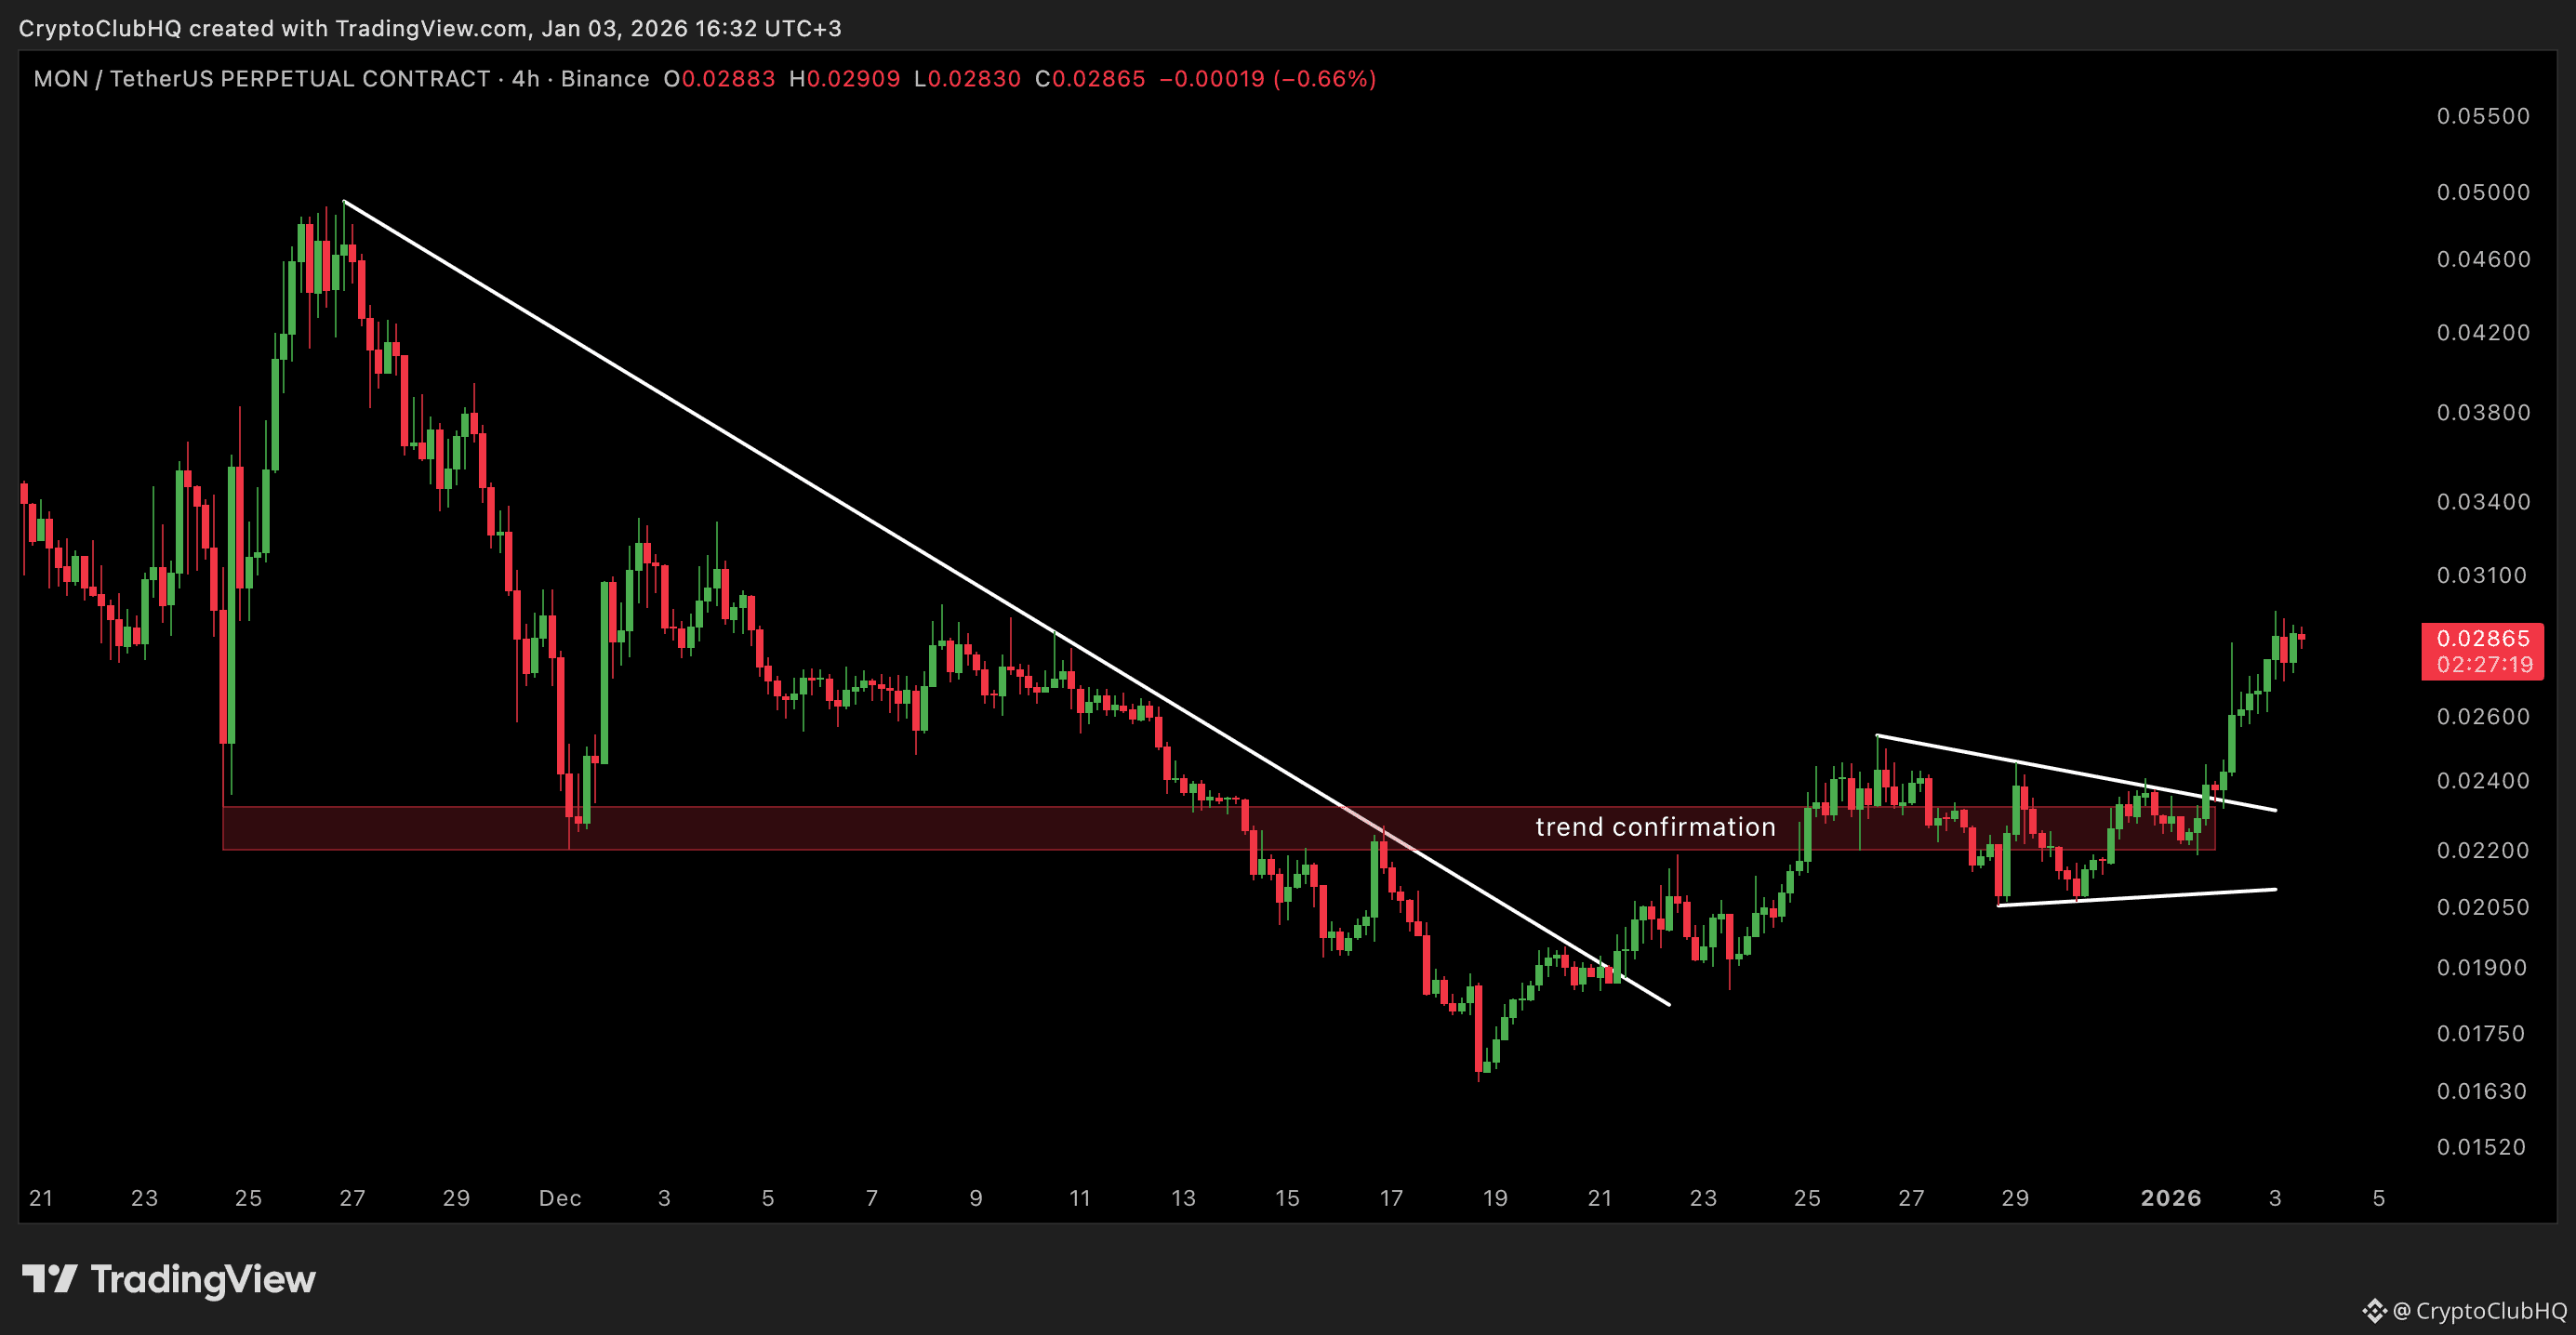Click the 15 date label on the time axis
2576x1335 pixels.
click(1288, 1198)
